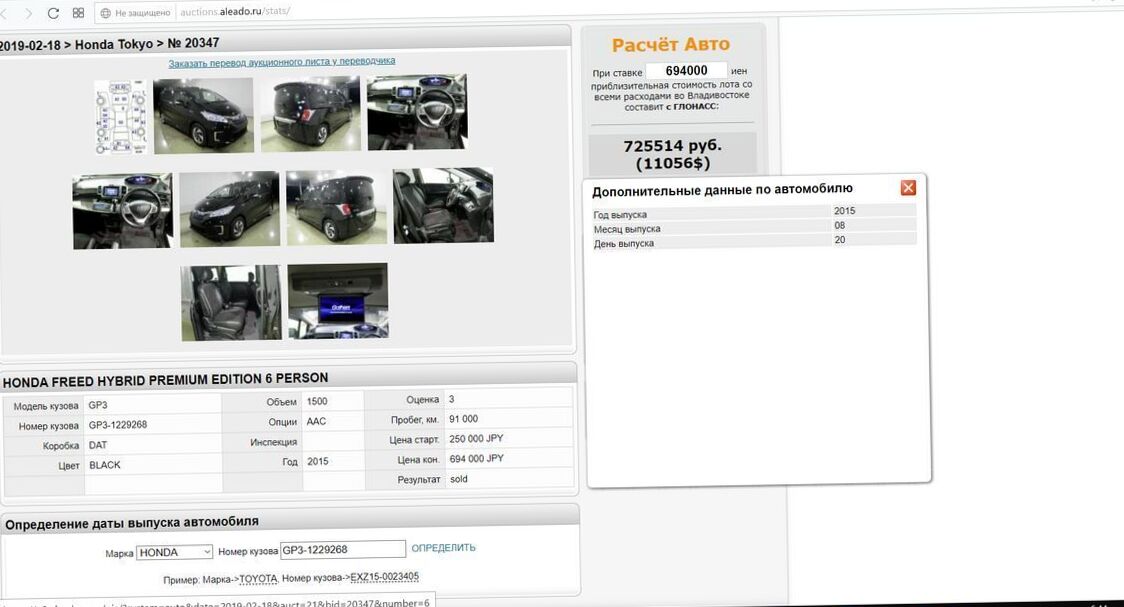The width and height of the screenshot is (1124, 607).
Task: Open the top-row dashboard steering wheel photo
Action: (x=417, y=112)
